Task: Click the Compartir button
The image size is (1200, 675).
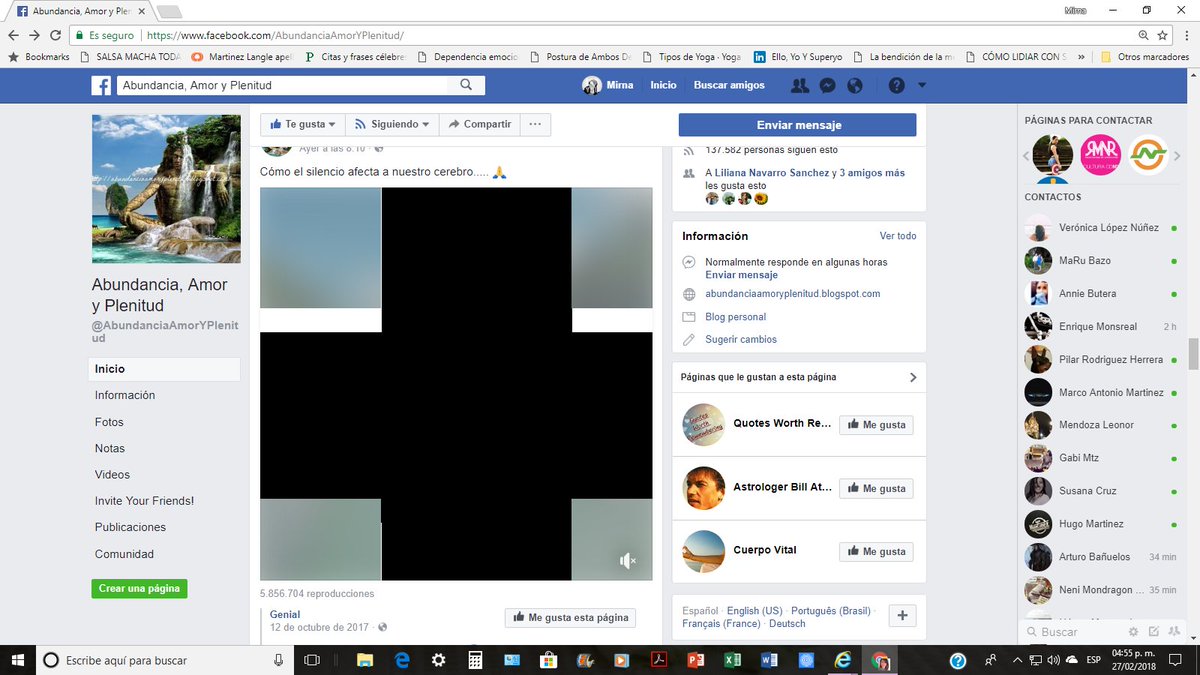Action: pos(479,125)
